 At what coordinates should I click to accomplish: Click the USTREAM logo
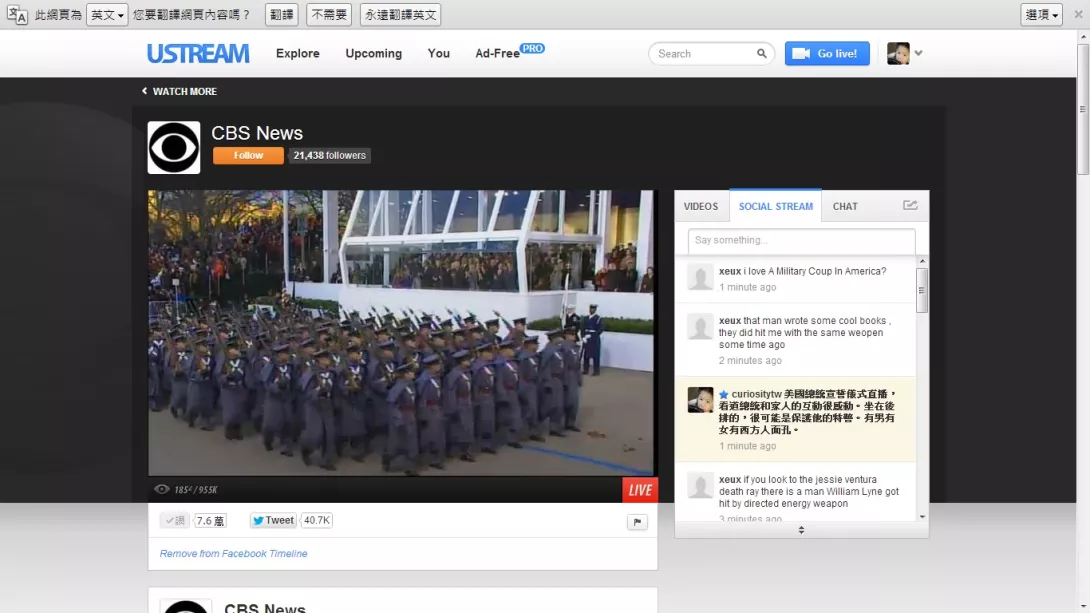(x=198, y=54)
